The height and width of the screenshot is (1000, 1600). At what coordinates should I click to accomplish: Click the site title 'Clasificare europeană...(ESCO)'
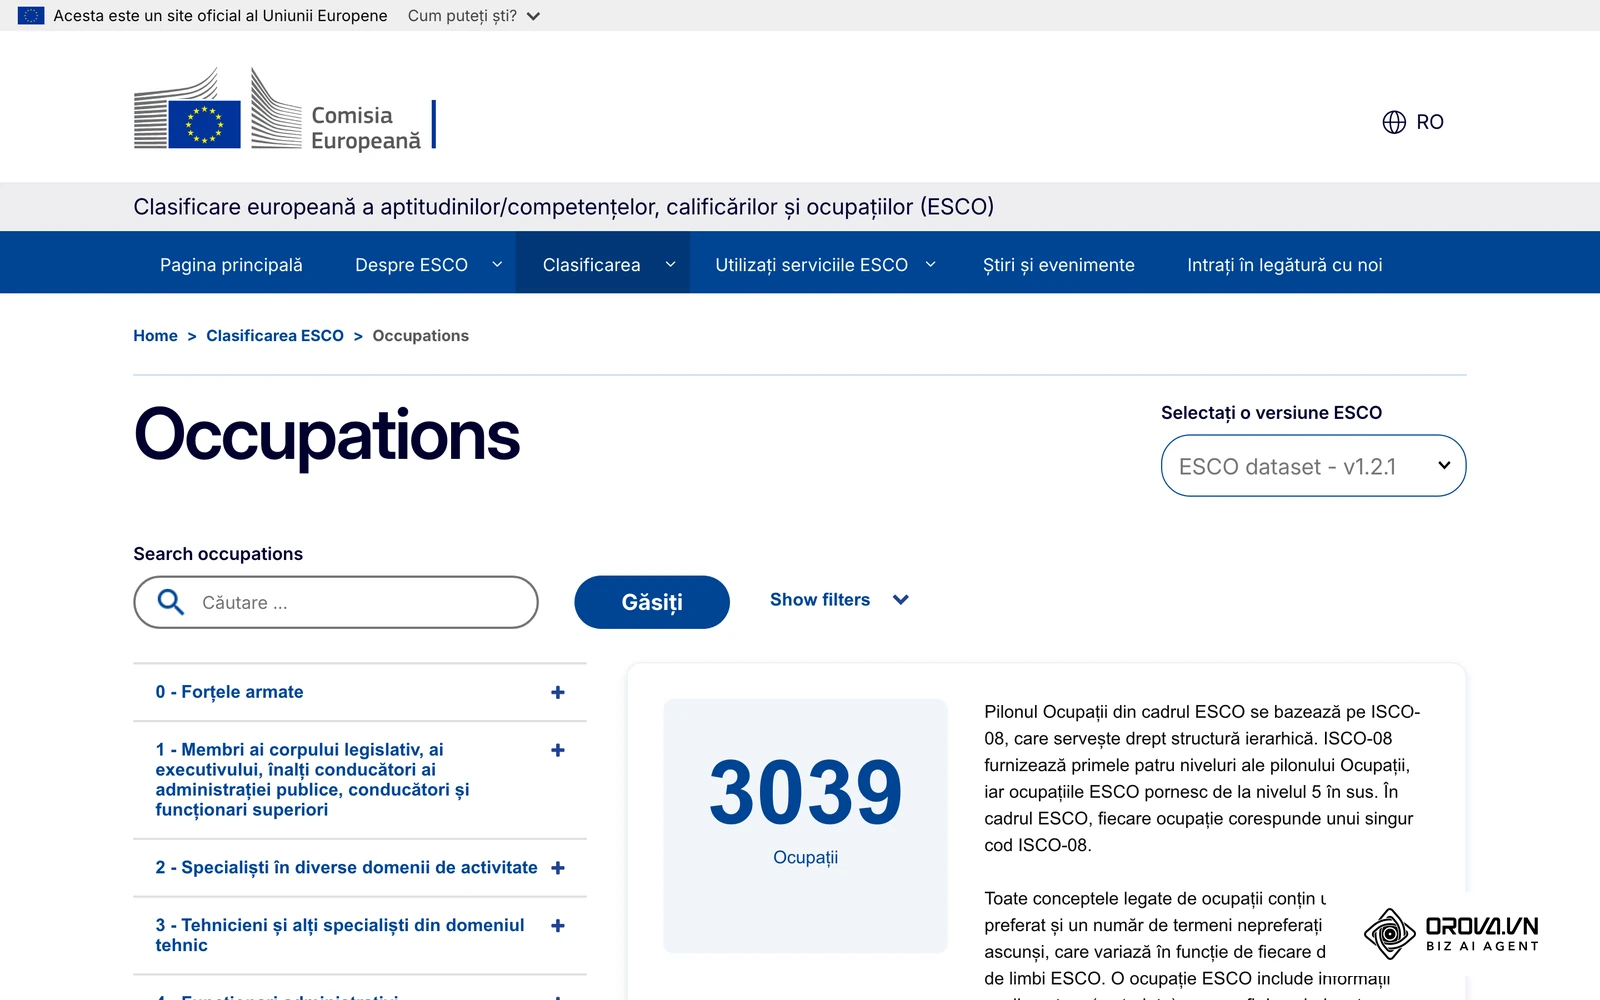tap(564, 207)
